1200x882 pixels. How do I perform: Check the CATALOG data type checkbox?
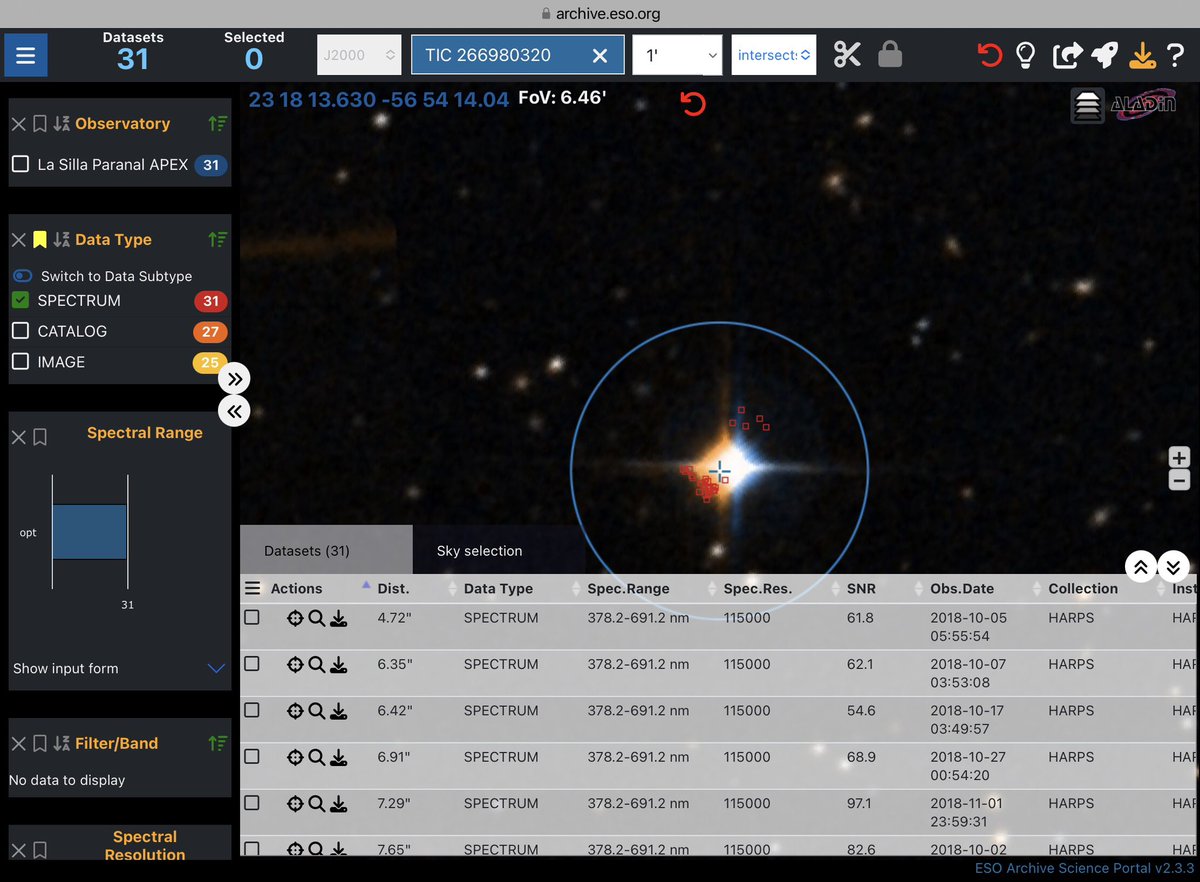[x=20, y=331]
